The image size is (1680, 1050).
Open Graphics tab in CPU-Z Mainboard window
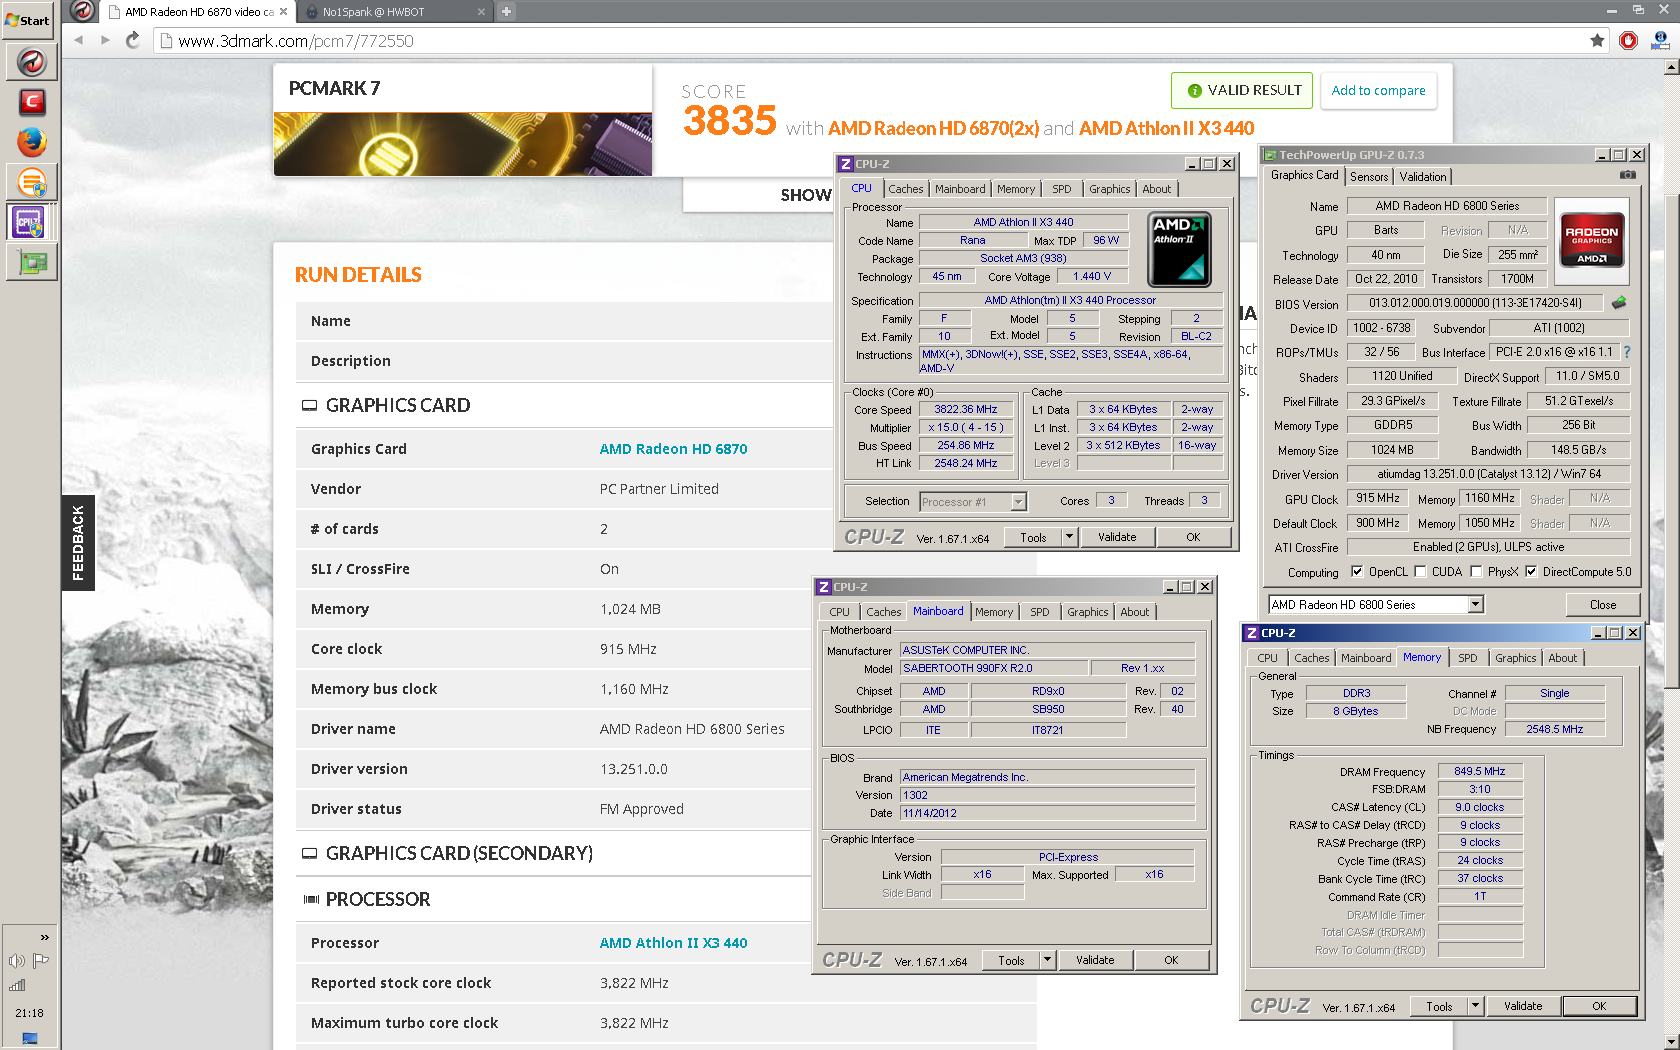click(1088, 612)
